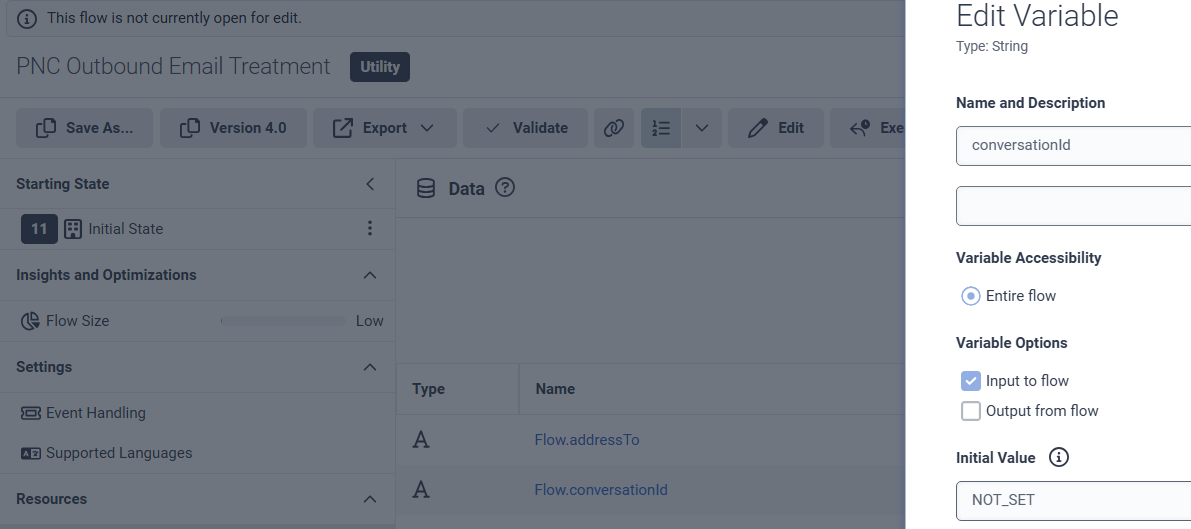Click the info icon in the notification banner
The height and width of the screenshot is (529, 1191).
click(x=27, y=19)
